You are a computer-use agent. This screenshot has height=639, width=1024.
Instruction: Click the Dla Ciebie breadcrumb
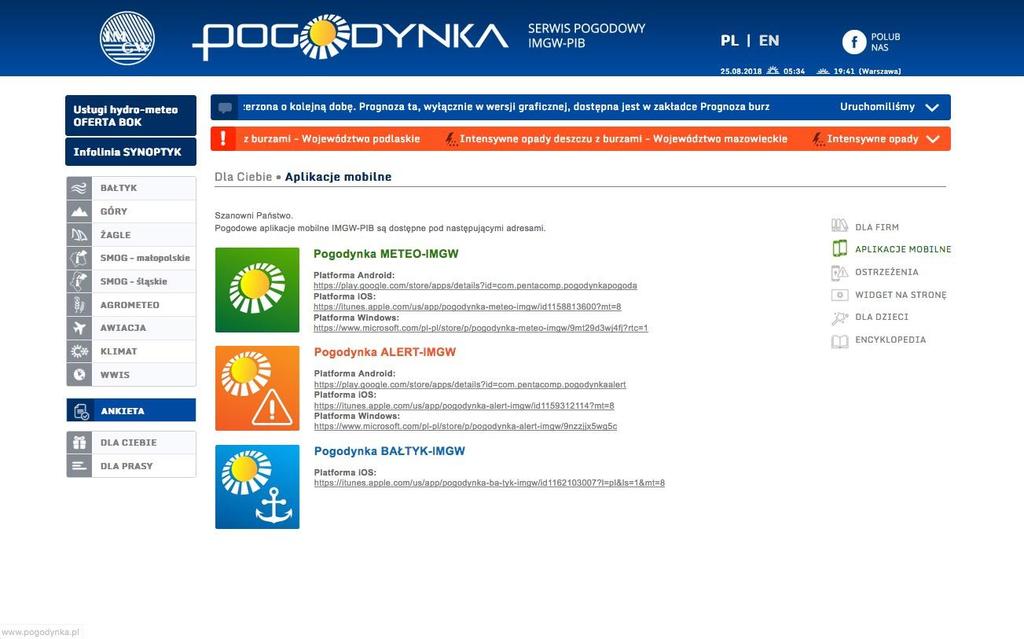pyautogui.click(x=243, y=177)
